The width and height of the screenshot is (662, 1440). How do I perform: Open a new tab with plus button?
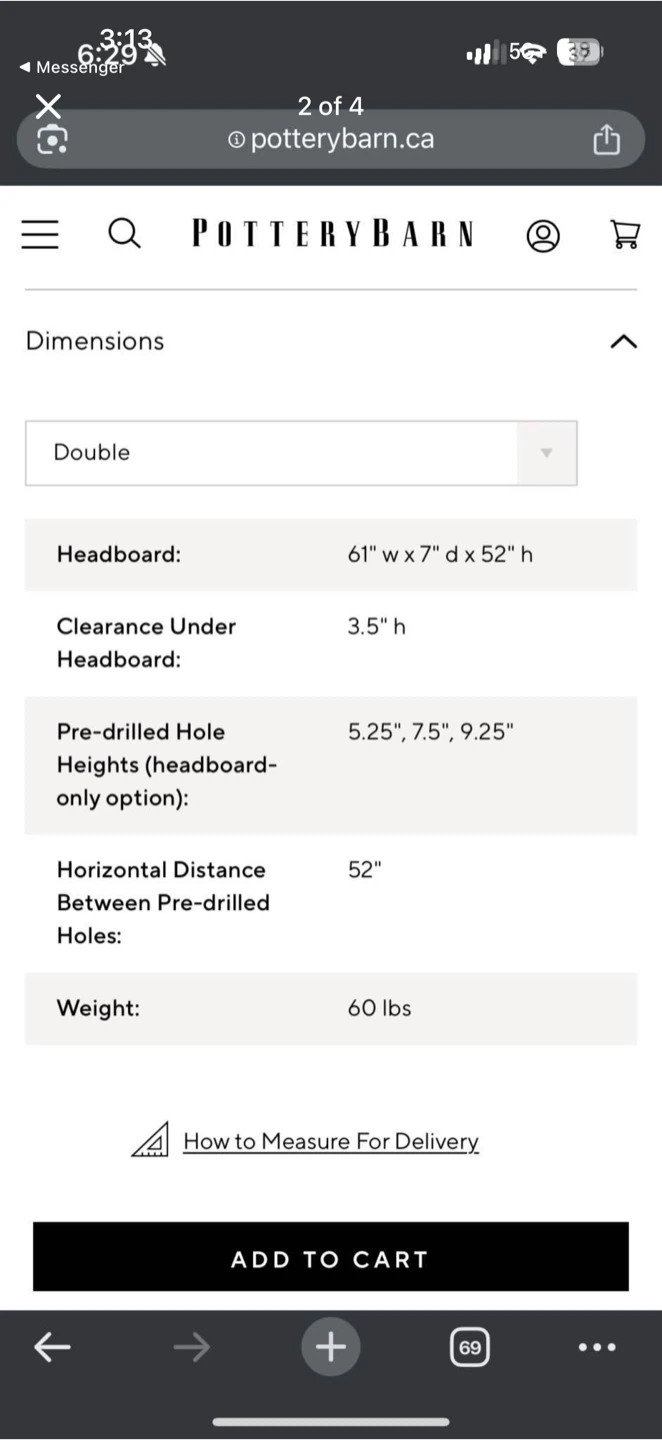point(330,1347)
